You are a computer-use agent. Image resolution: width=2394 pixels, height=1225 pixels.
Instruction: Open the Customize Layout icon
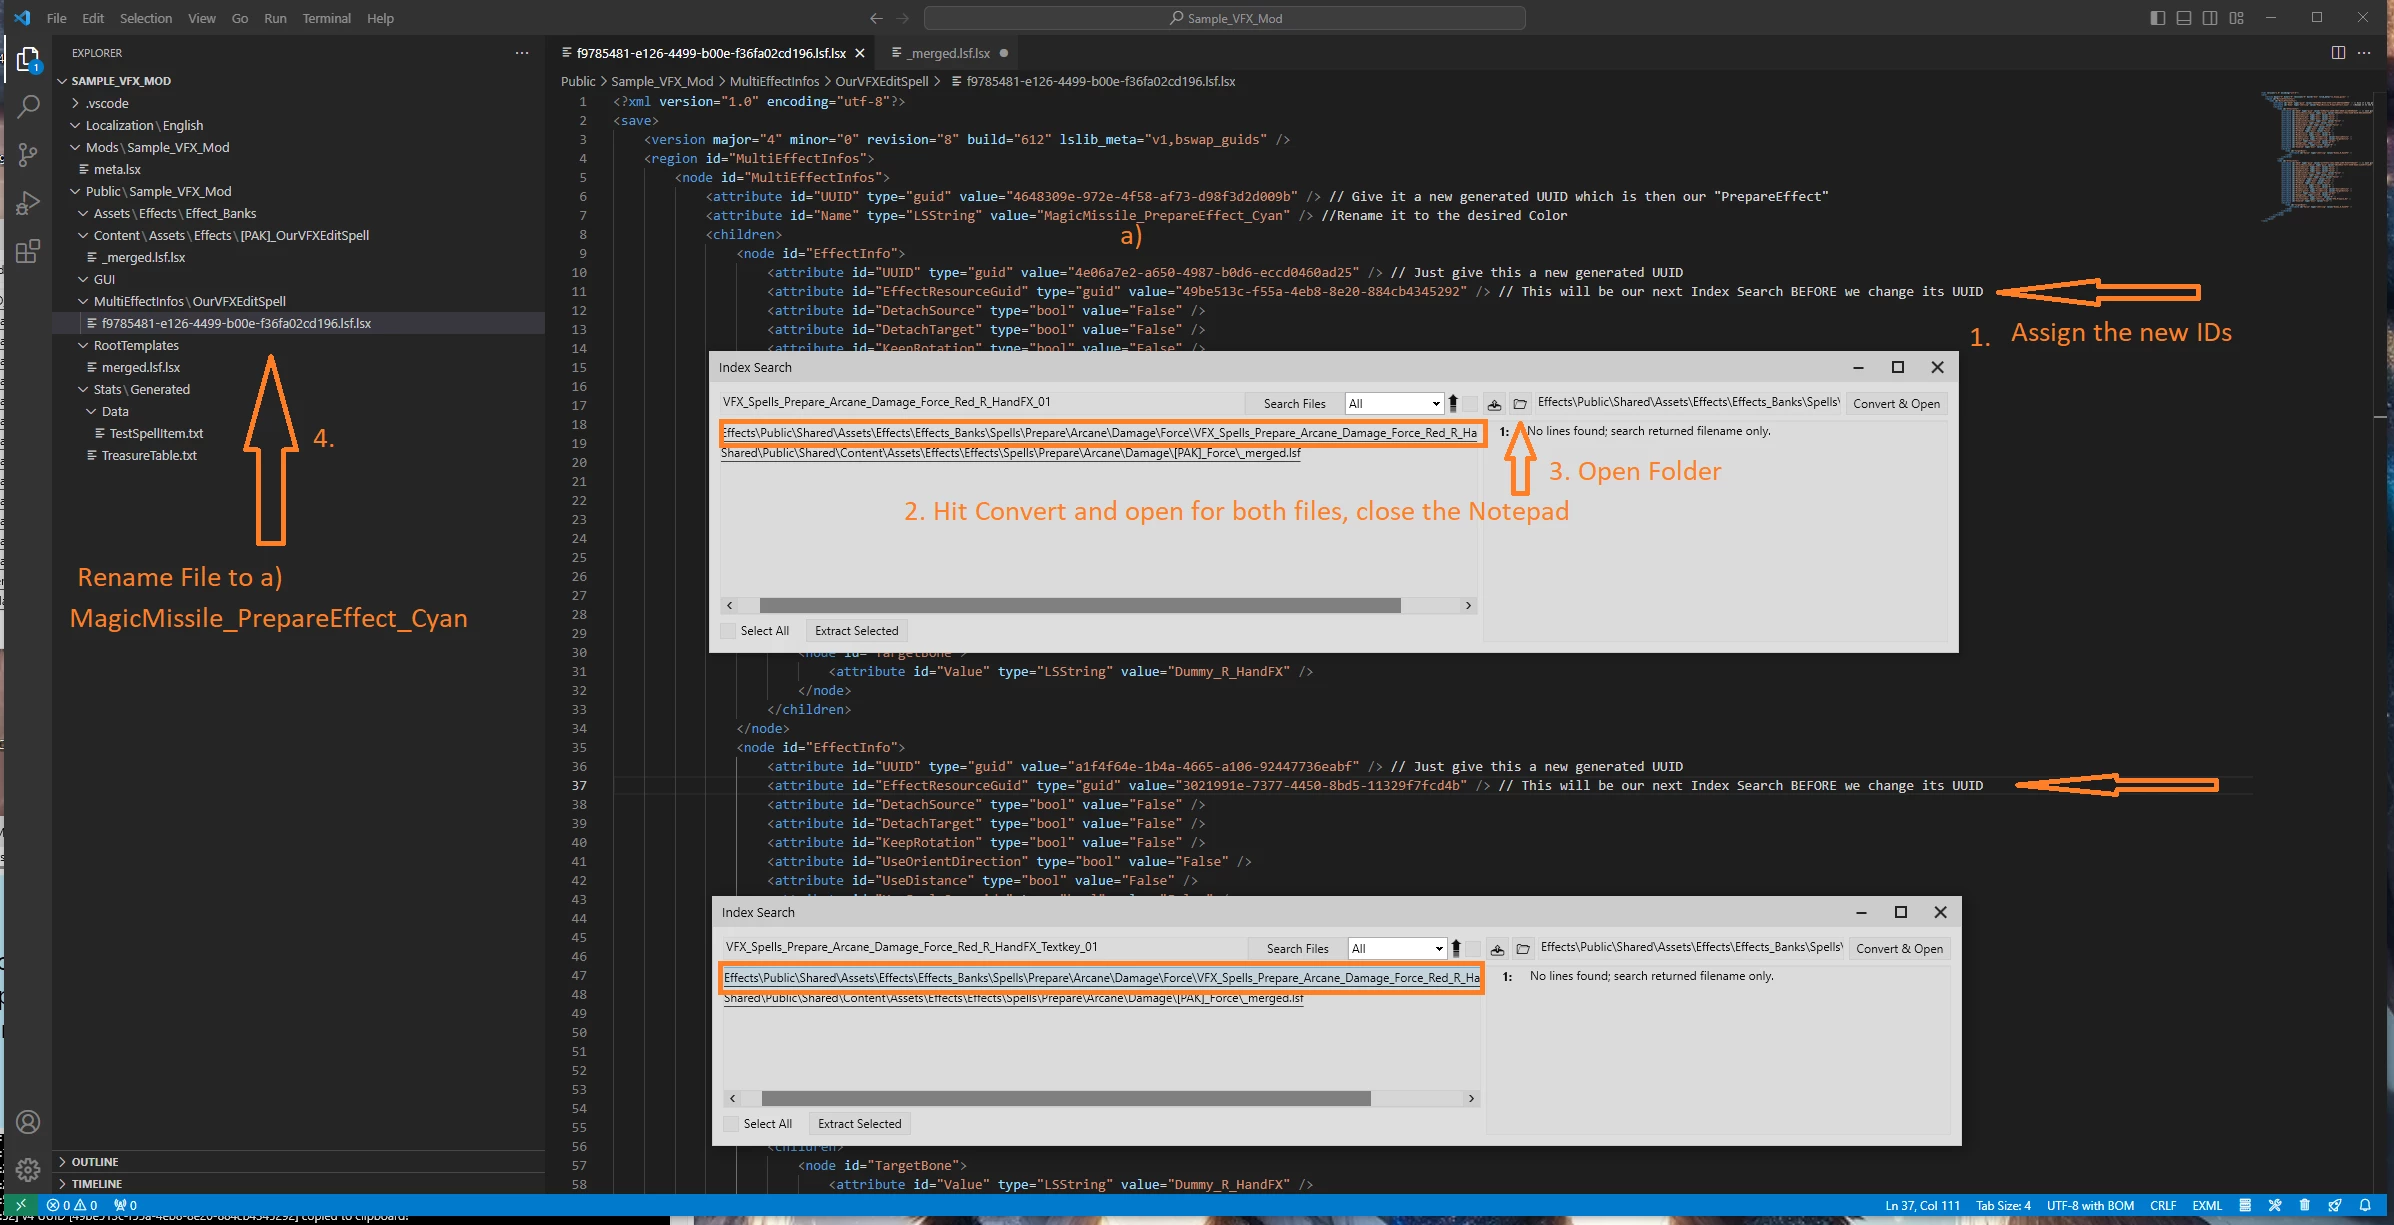[2237, 18]
